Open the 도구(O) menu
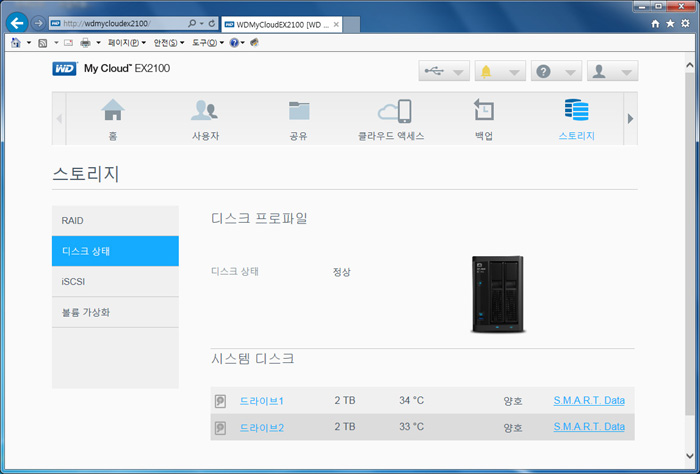 tap(208, 43)
